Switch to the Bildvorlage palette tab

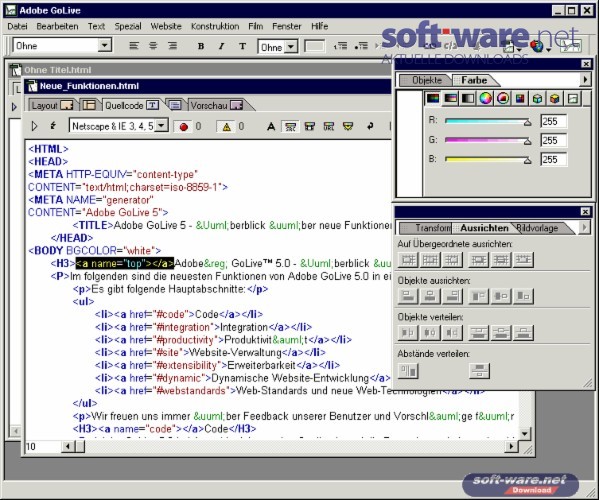coord(541,228)
